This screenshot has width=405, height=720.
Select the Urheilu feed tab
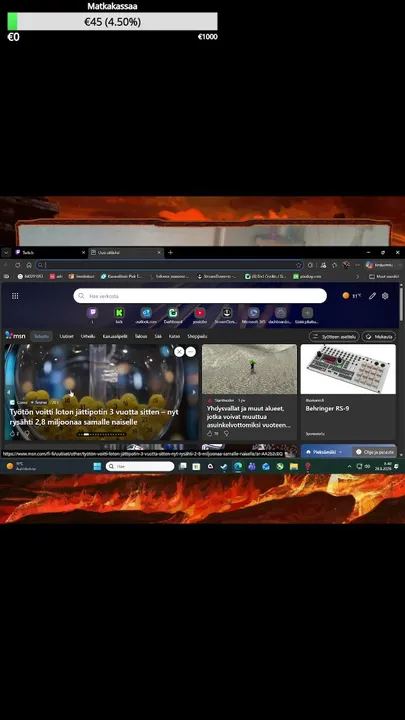click(88, 337)
